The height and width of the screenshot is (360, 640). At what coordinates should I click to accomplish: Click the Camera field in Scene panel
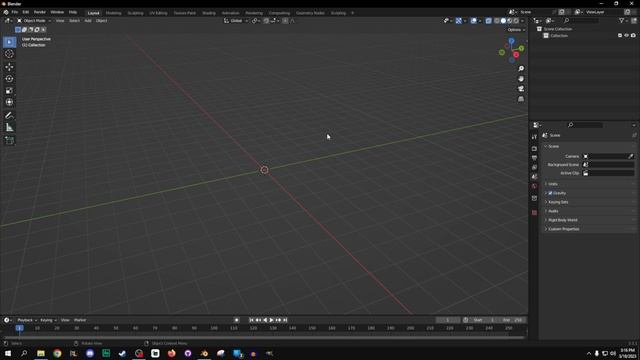click(x=608, y=156)
